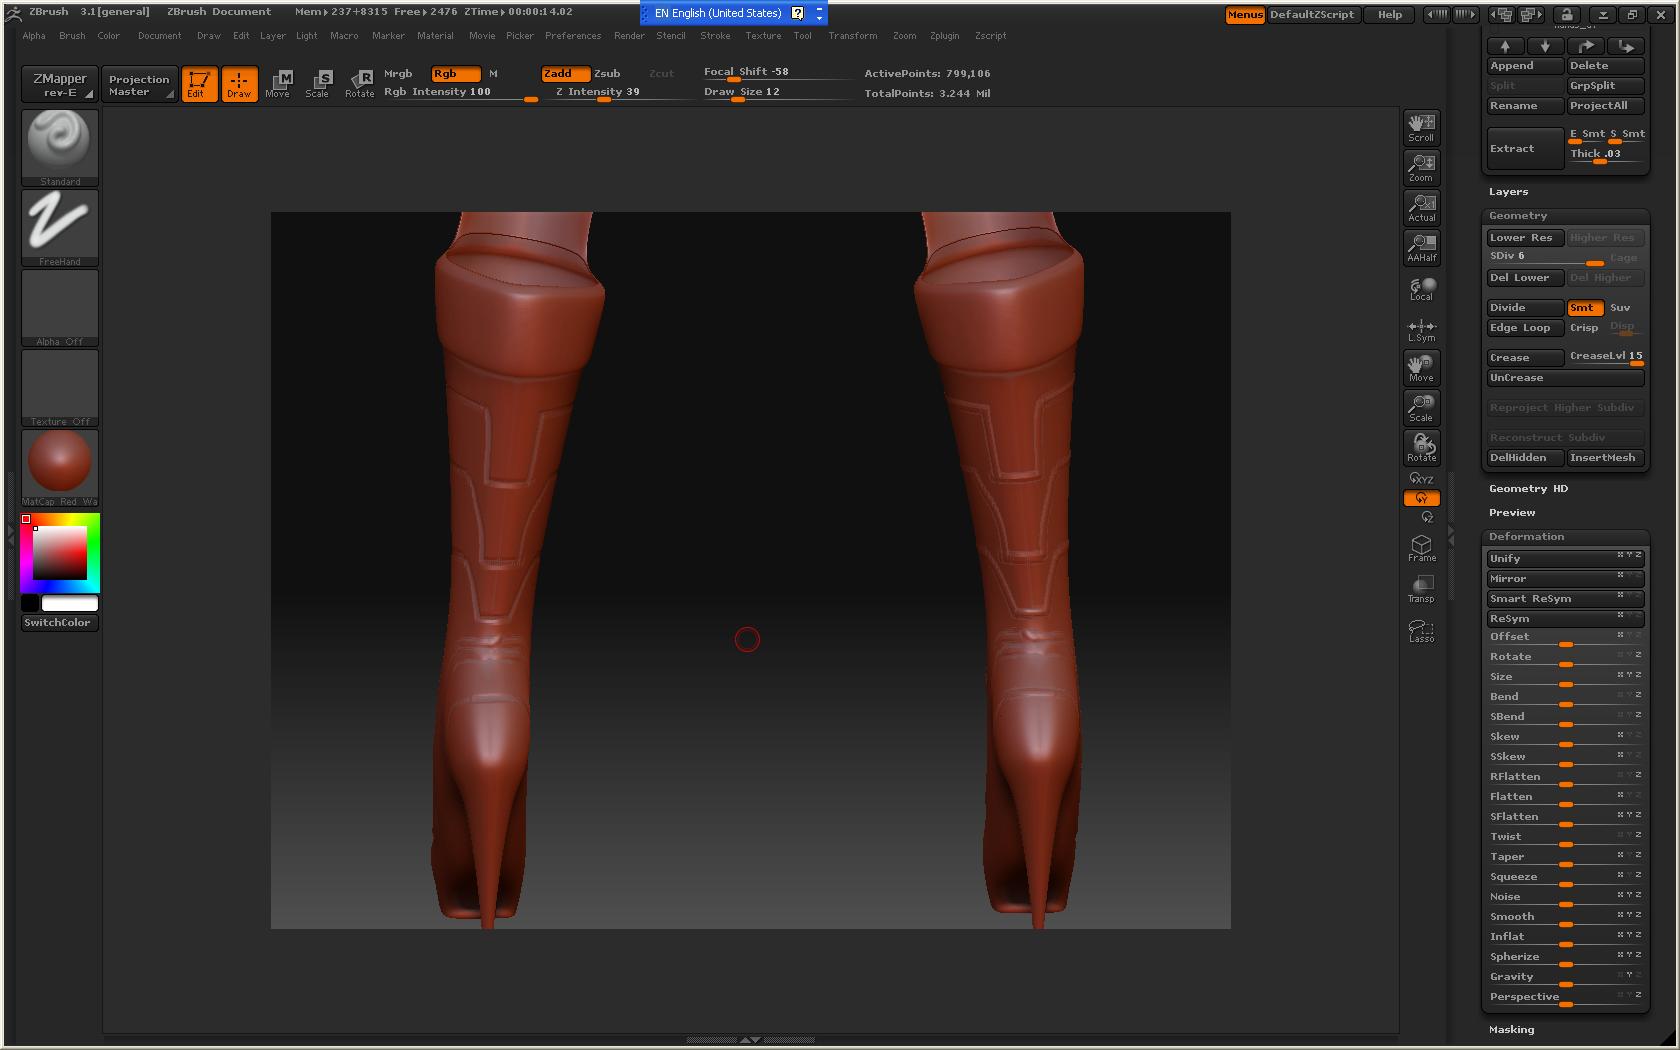
Task: Click the Transp transparency icon
Action: [x=1421, y=589]
